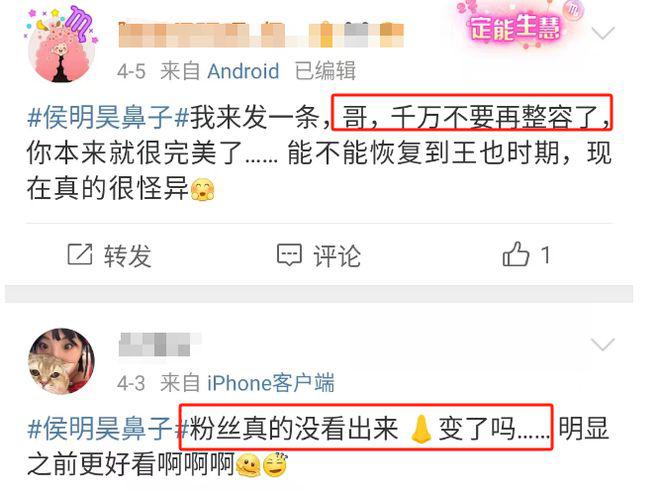Open the Android source link
This screenshot has width=660, height=492.
point(243,71)
